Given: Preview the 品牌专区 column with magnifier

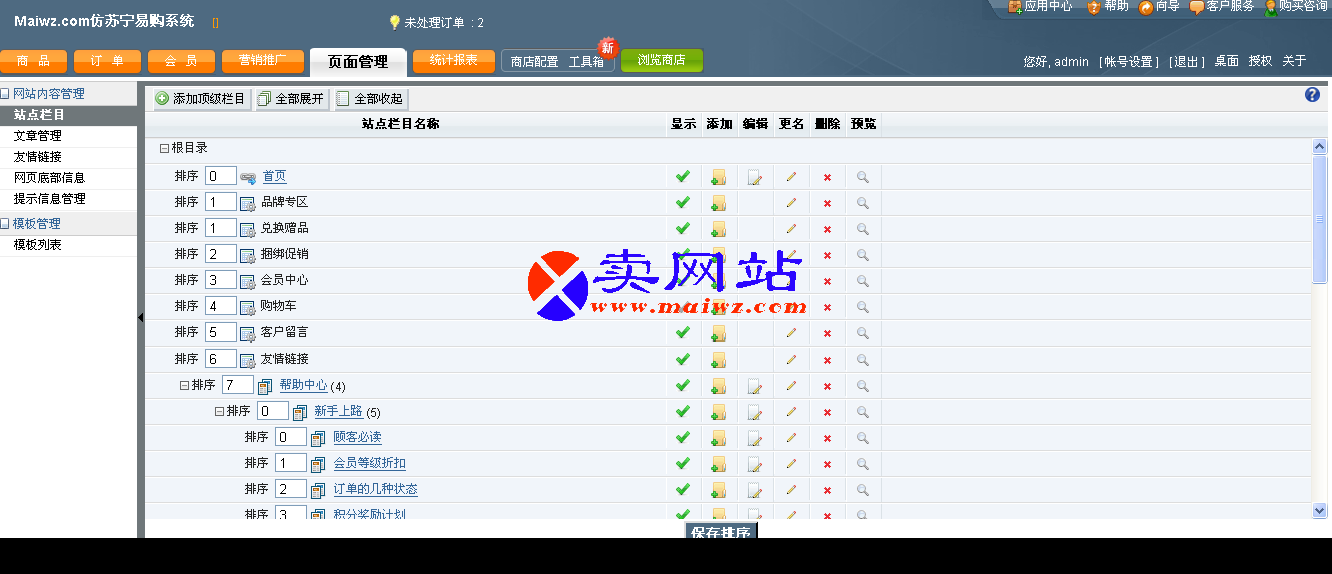Looking at the screenshot, I should tap(863, 203).
